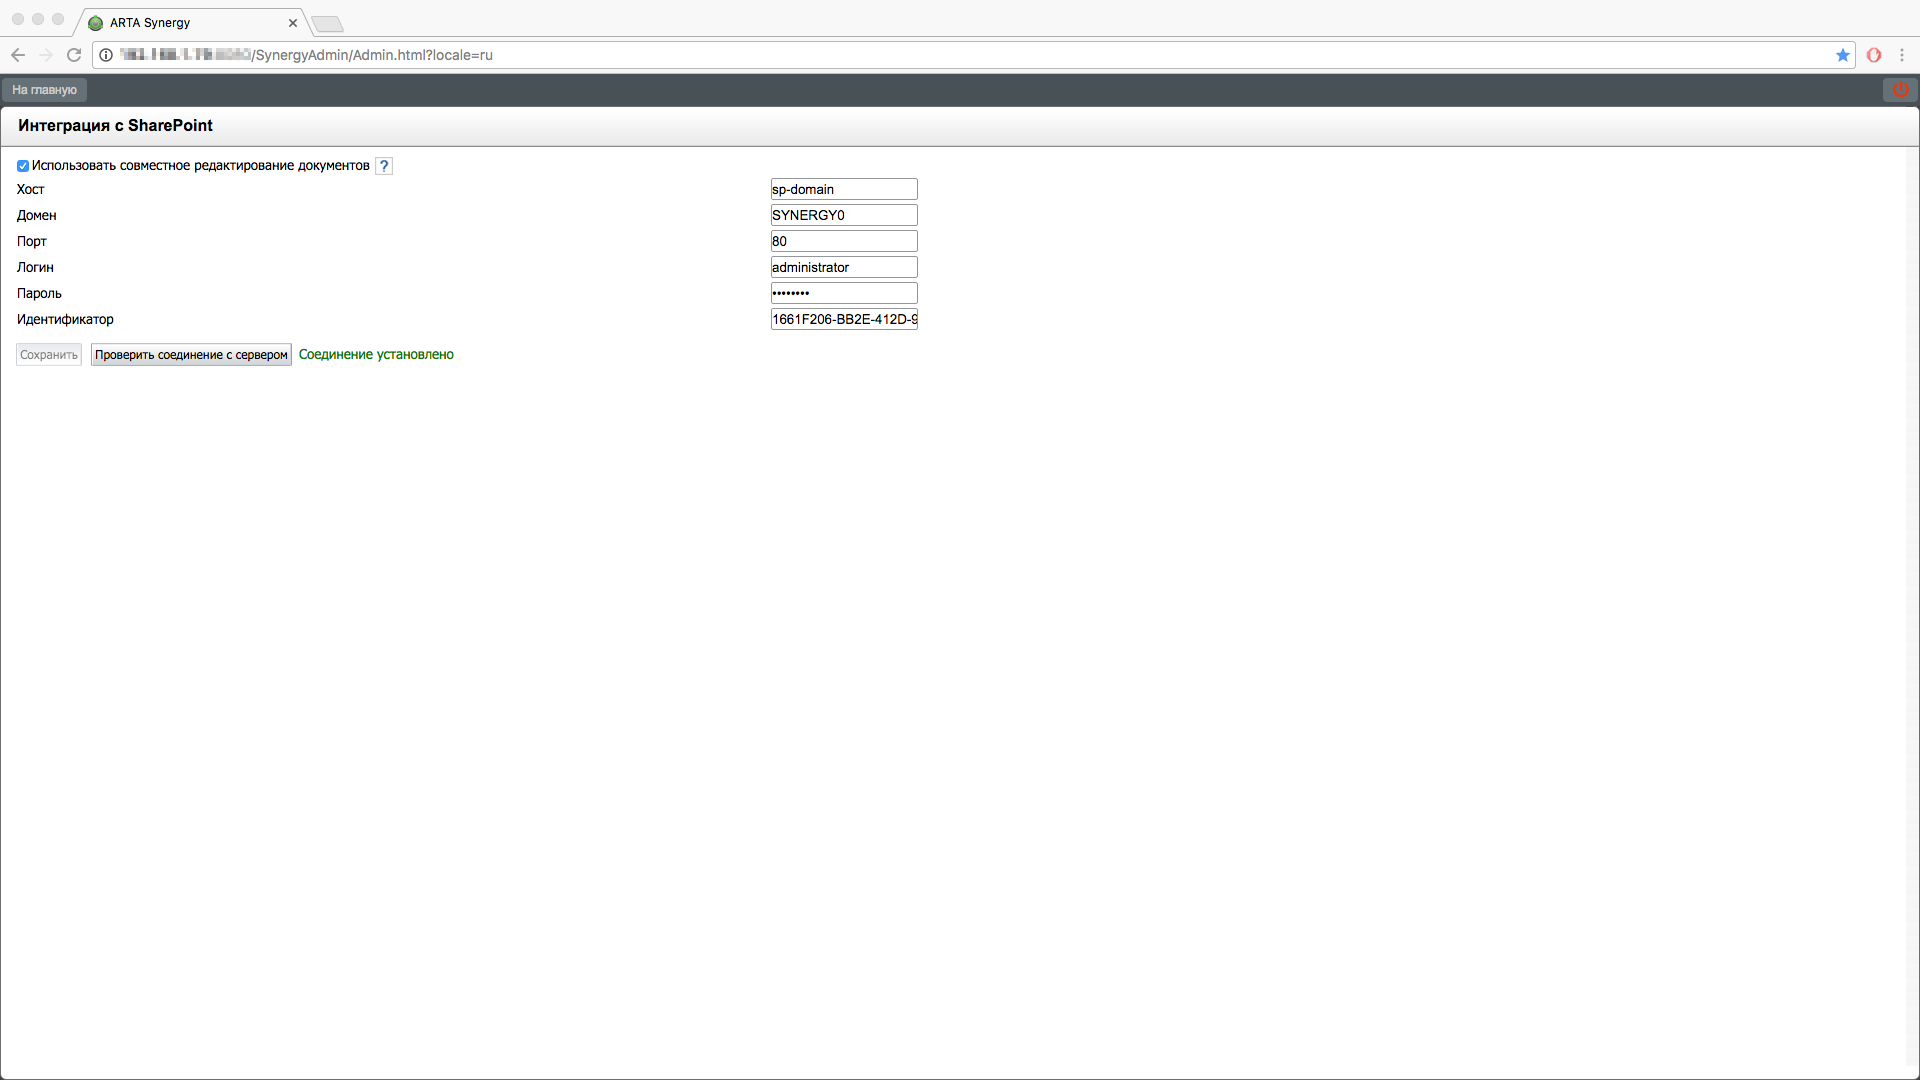Toggle collaborative document editing checkbox
This screenshot has width=1920, height=1080.
23,166
